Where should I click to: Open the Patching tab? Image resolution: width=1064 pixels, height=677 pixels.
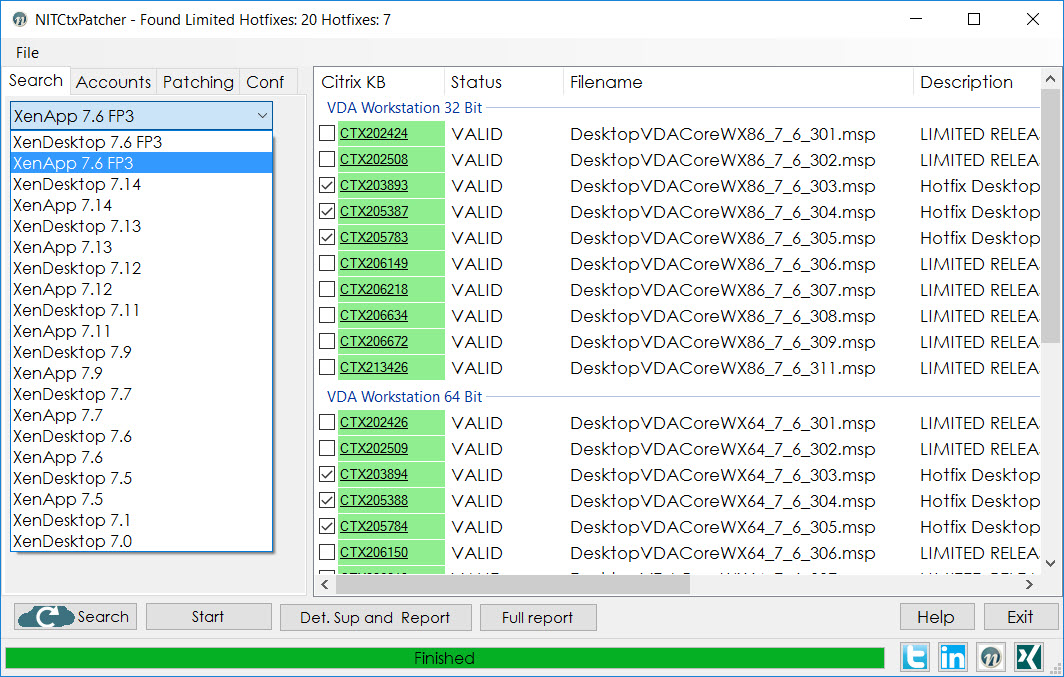[x=198, y=82]
